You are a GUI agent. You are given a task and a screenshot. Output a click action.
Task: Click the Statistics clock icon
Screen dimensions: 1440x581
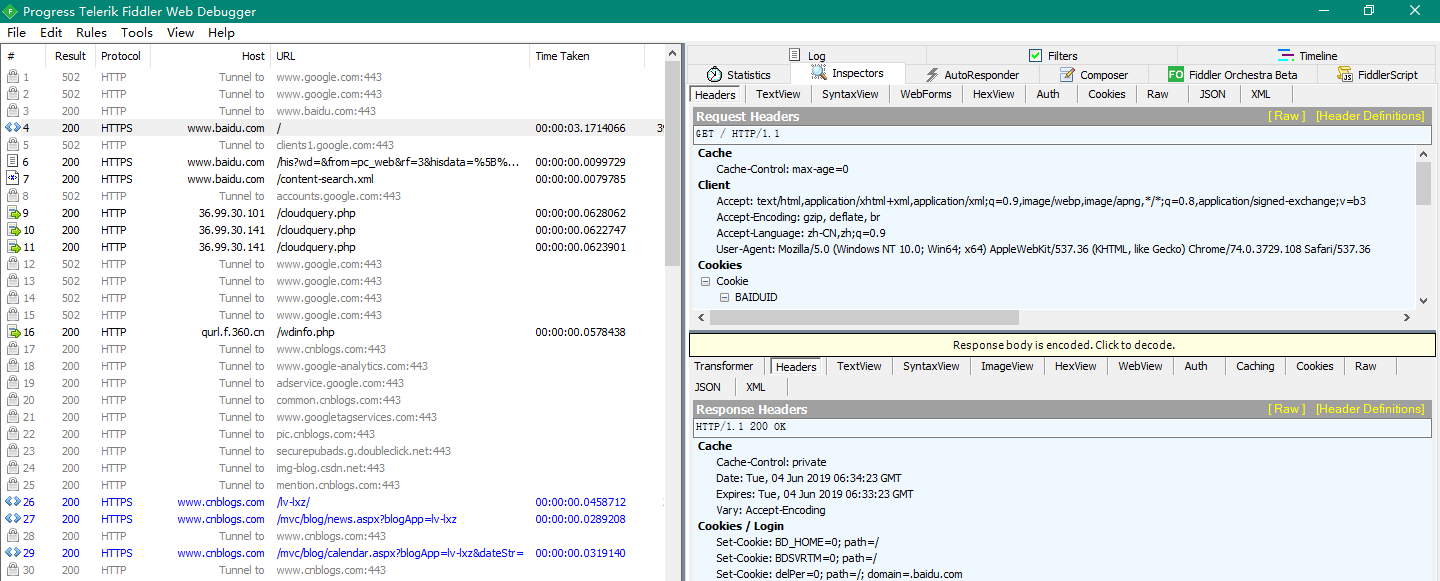coord(714,74)
